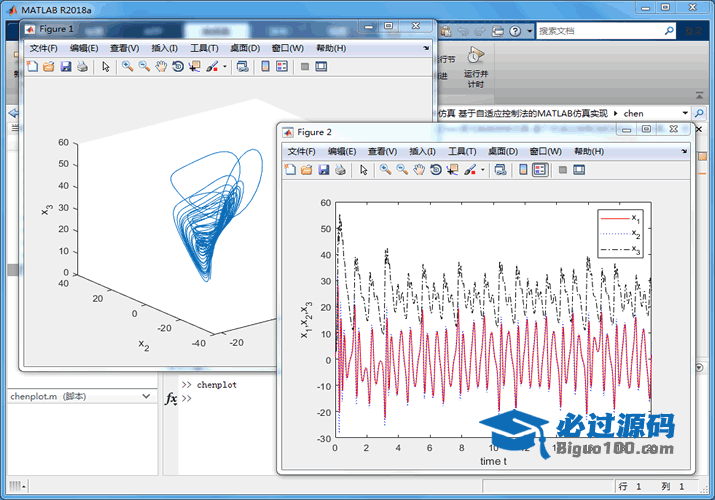The image size is (715, 500).
Task: Hide plot tools icon in Figure 2
Action: coord(563,170)
